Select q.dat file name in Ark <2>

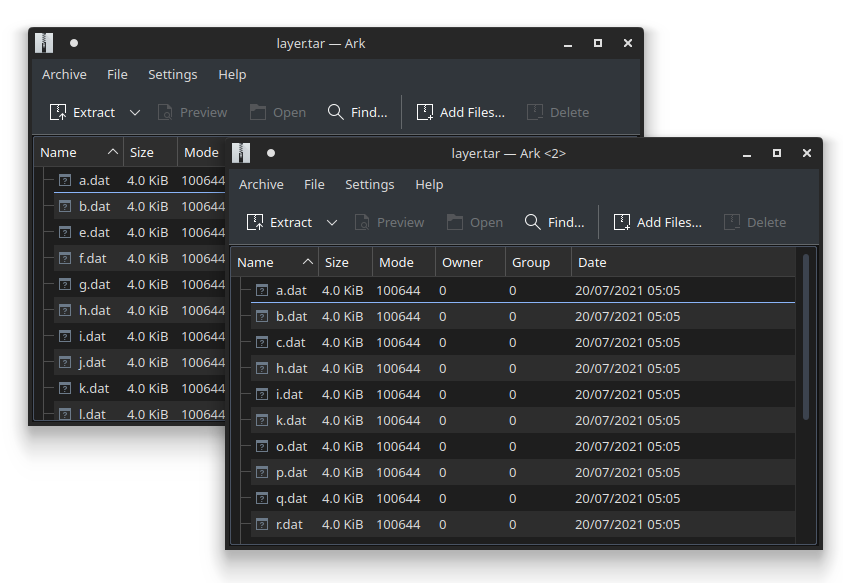[291, 499]
